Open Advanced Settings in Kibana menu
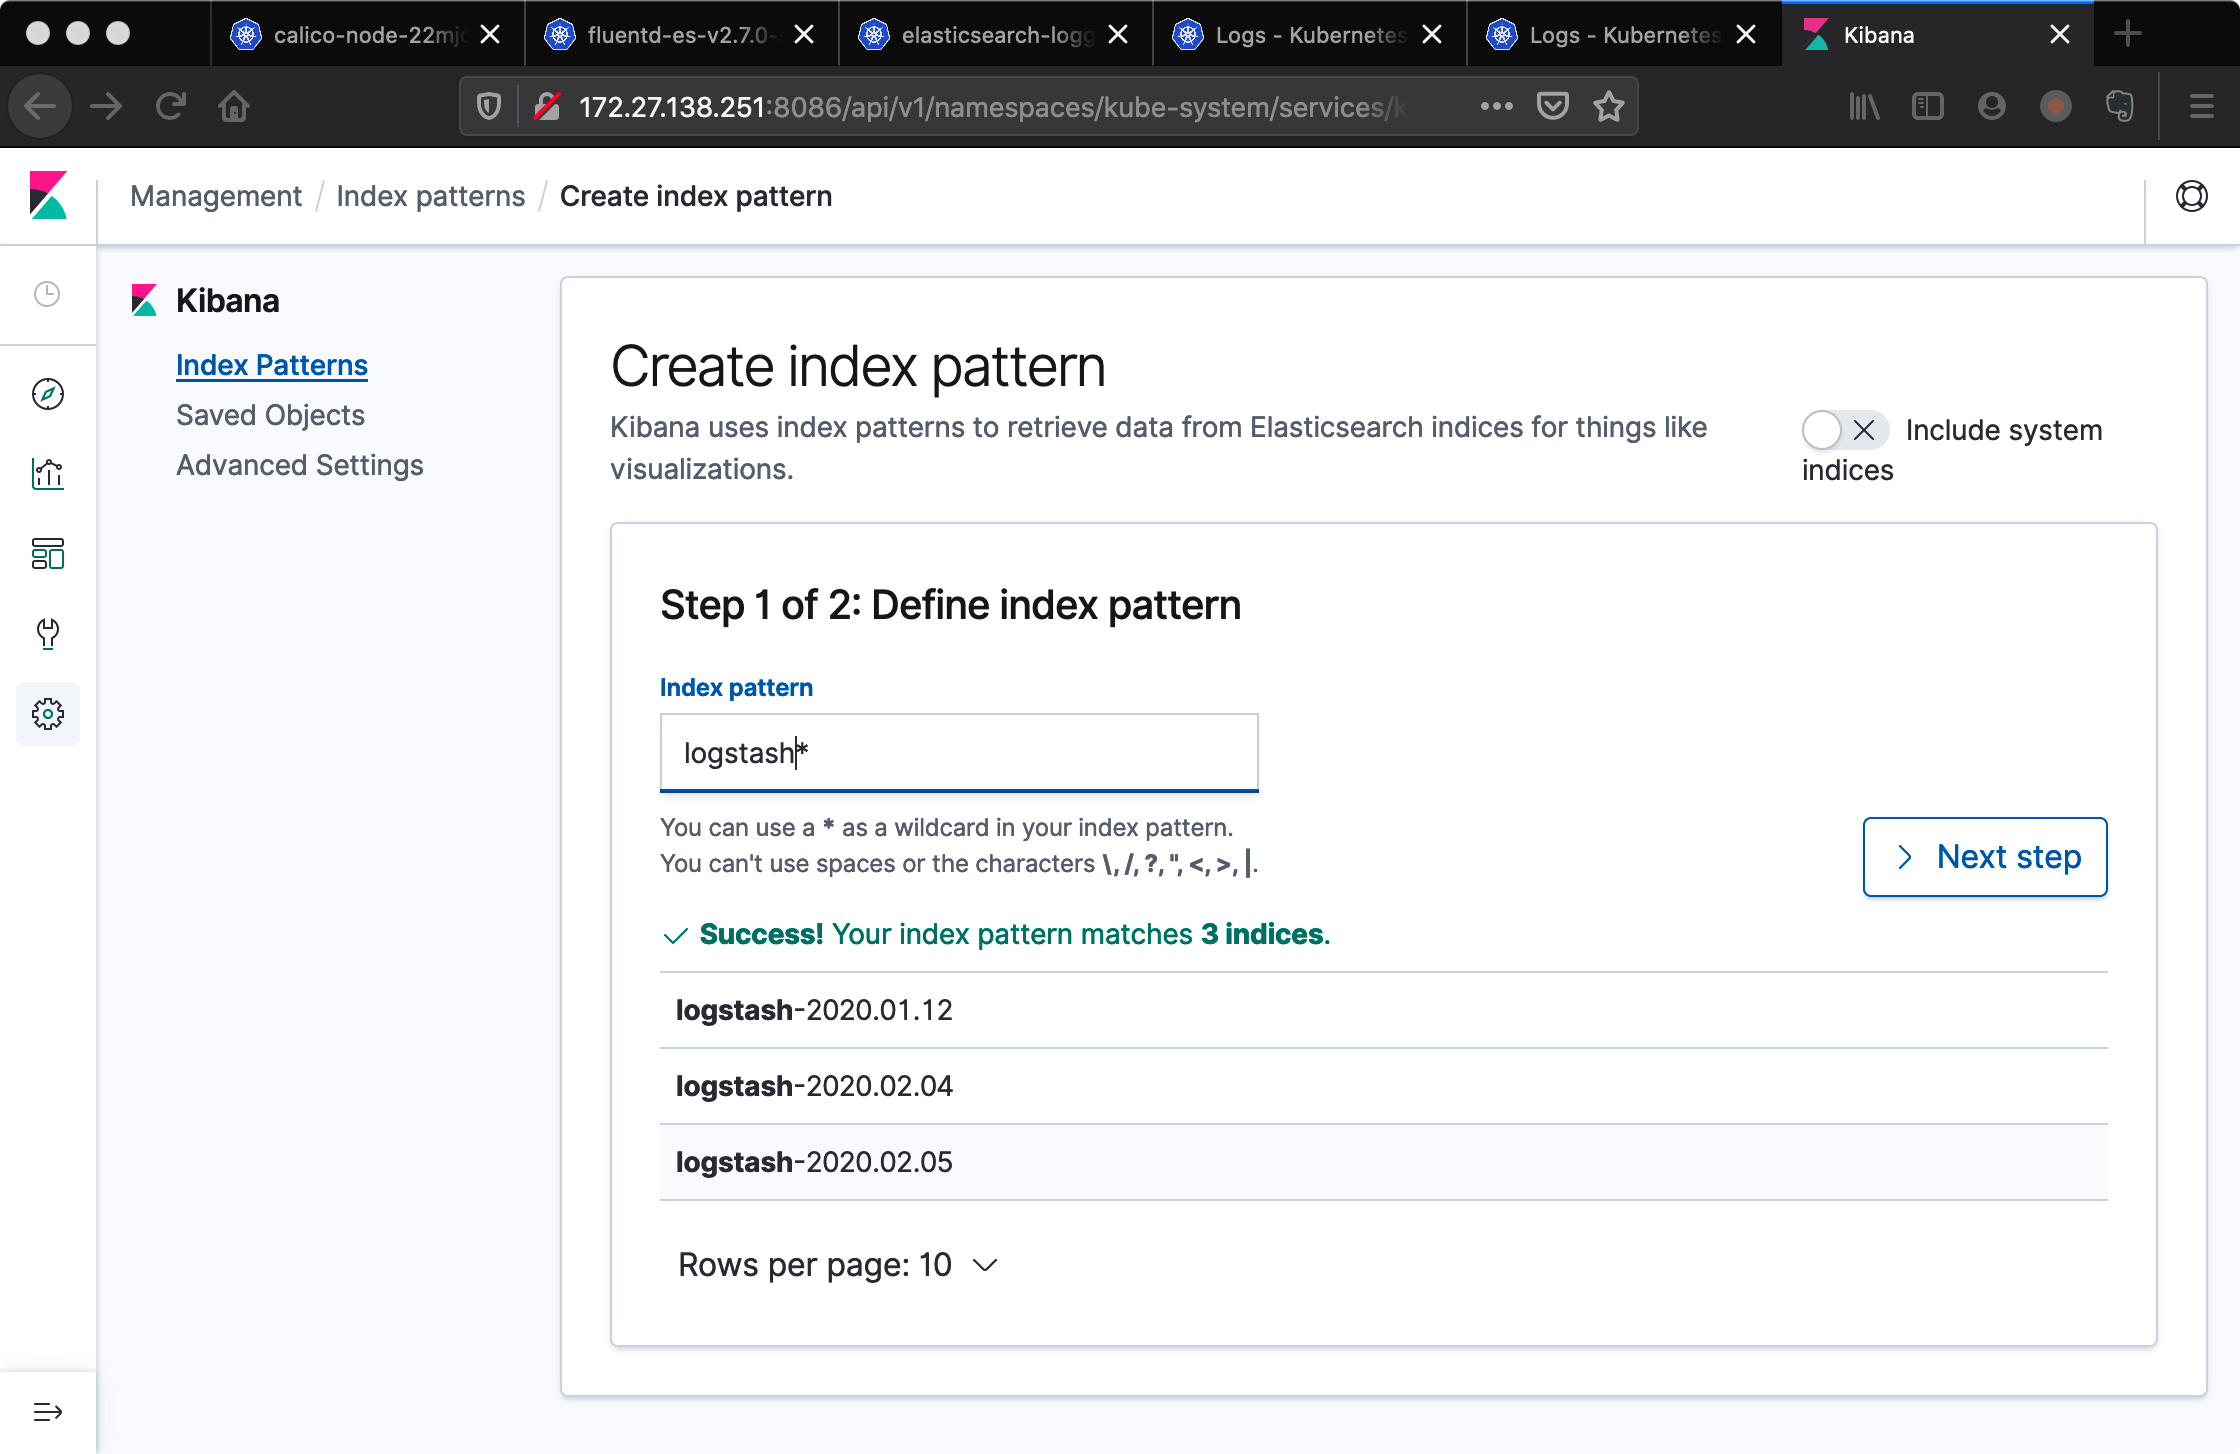Image resolution: width=2240 pixels, height=1454 pixels. tap(300, 465)
